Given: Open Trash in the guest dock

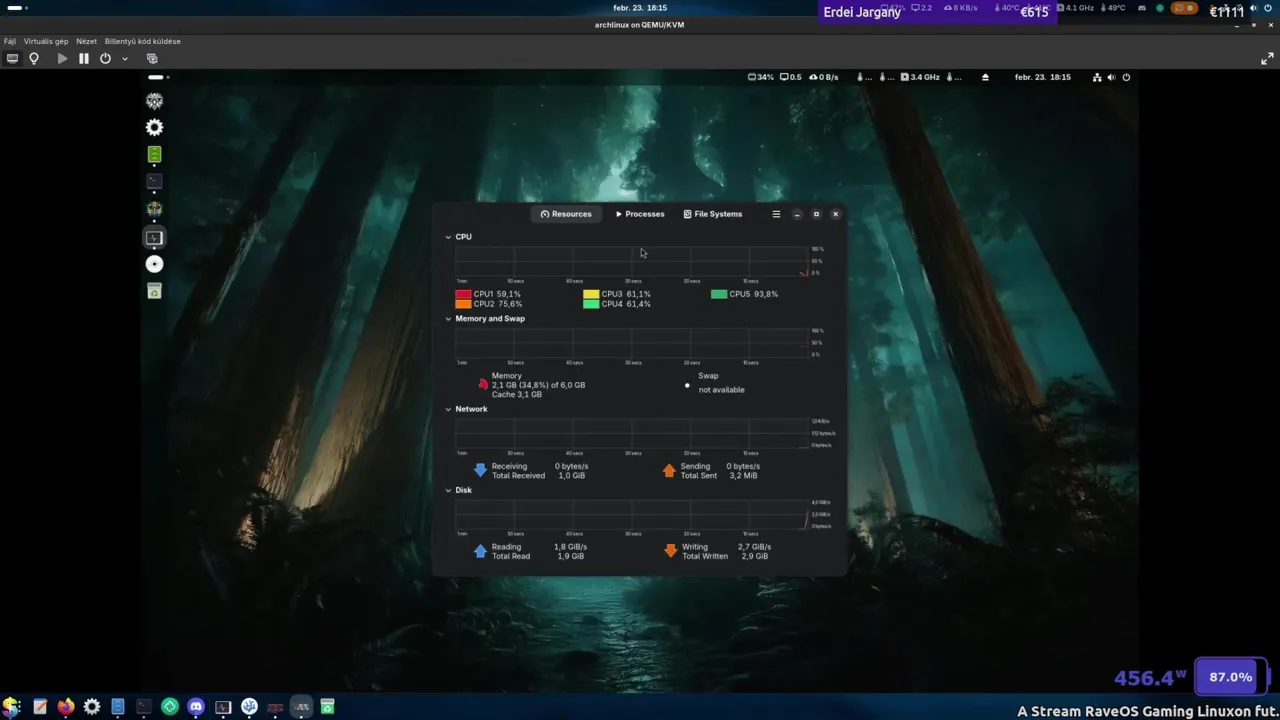Looking at the screenshot, I should coord(154,291).
